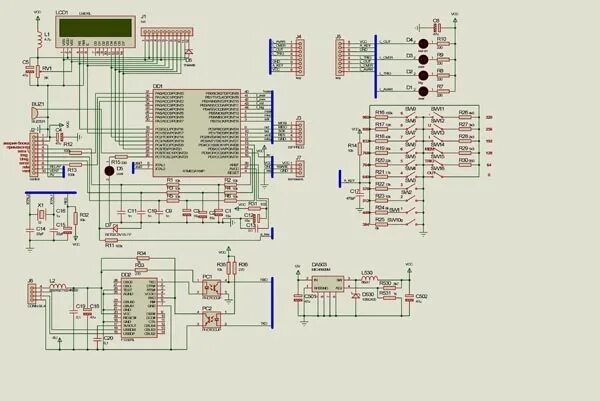
Task: Select resistor R7 next to D1
Action: (443, 91)
